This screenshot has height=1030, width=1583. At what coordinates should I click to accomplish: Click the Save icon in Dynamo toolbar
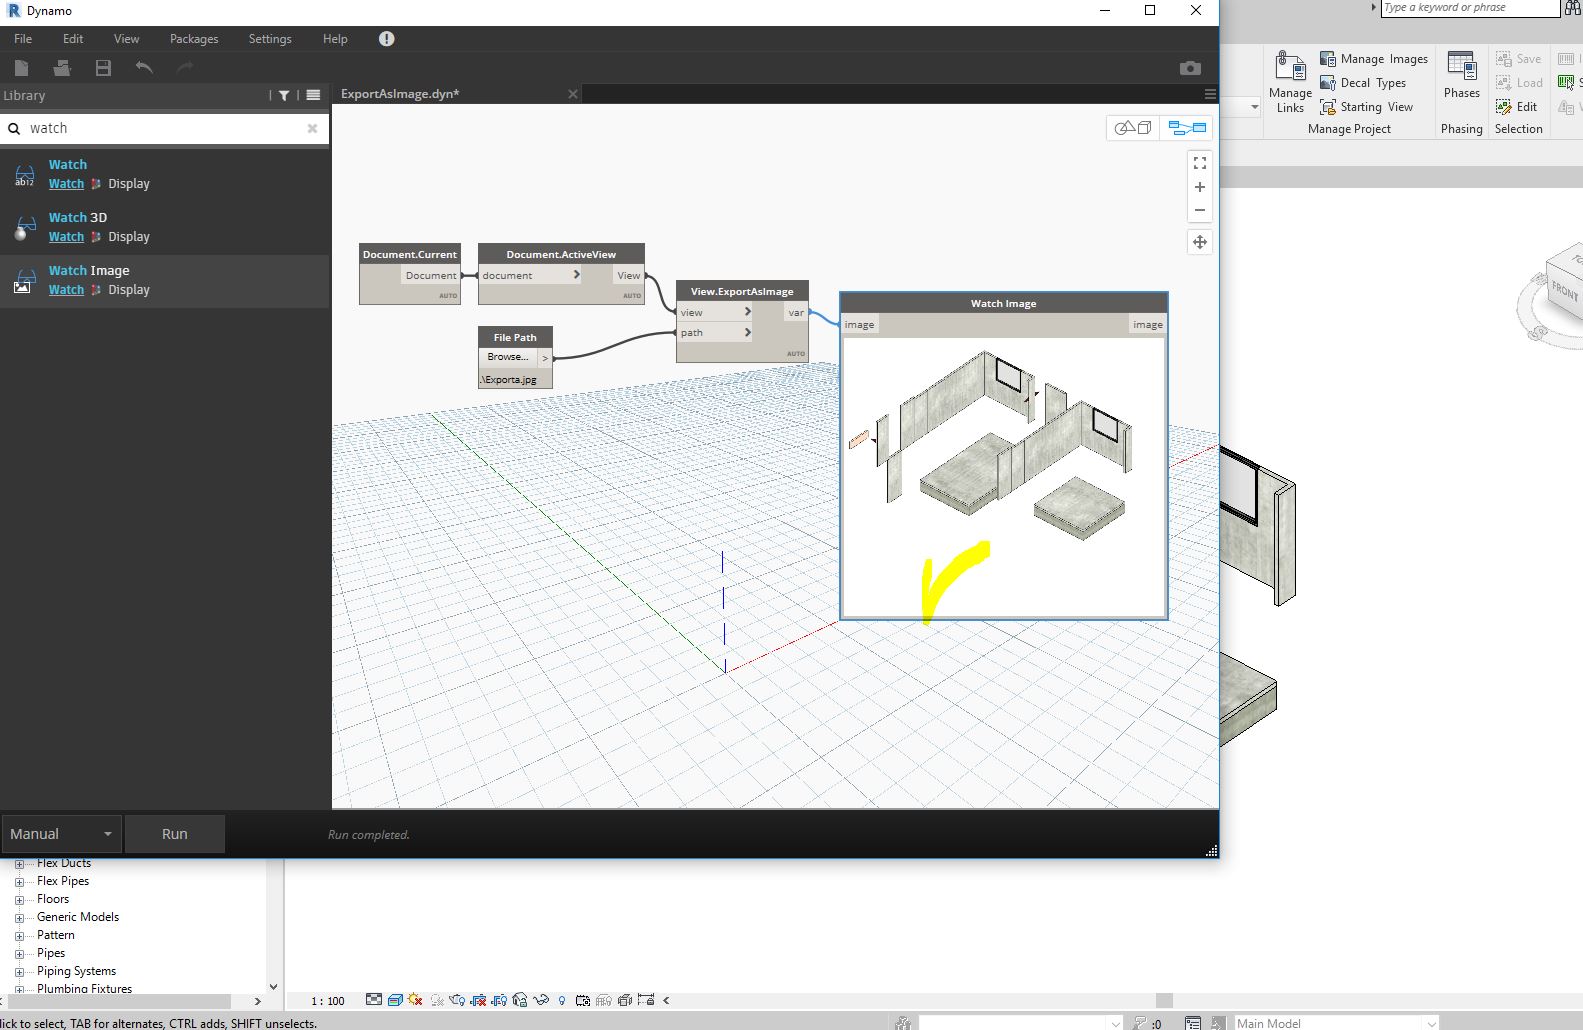coord(103,67)
